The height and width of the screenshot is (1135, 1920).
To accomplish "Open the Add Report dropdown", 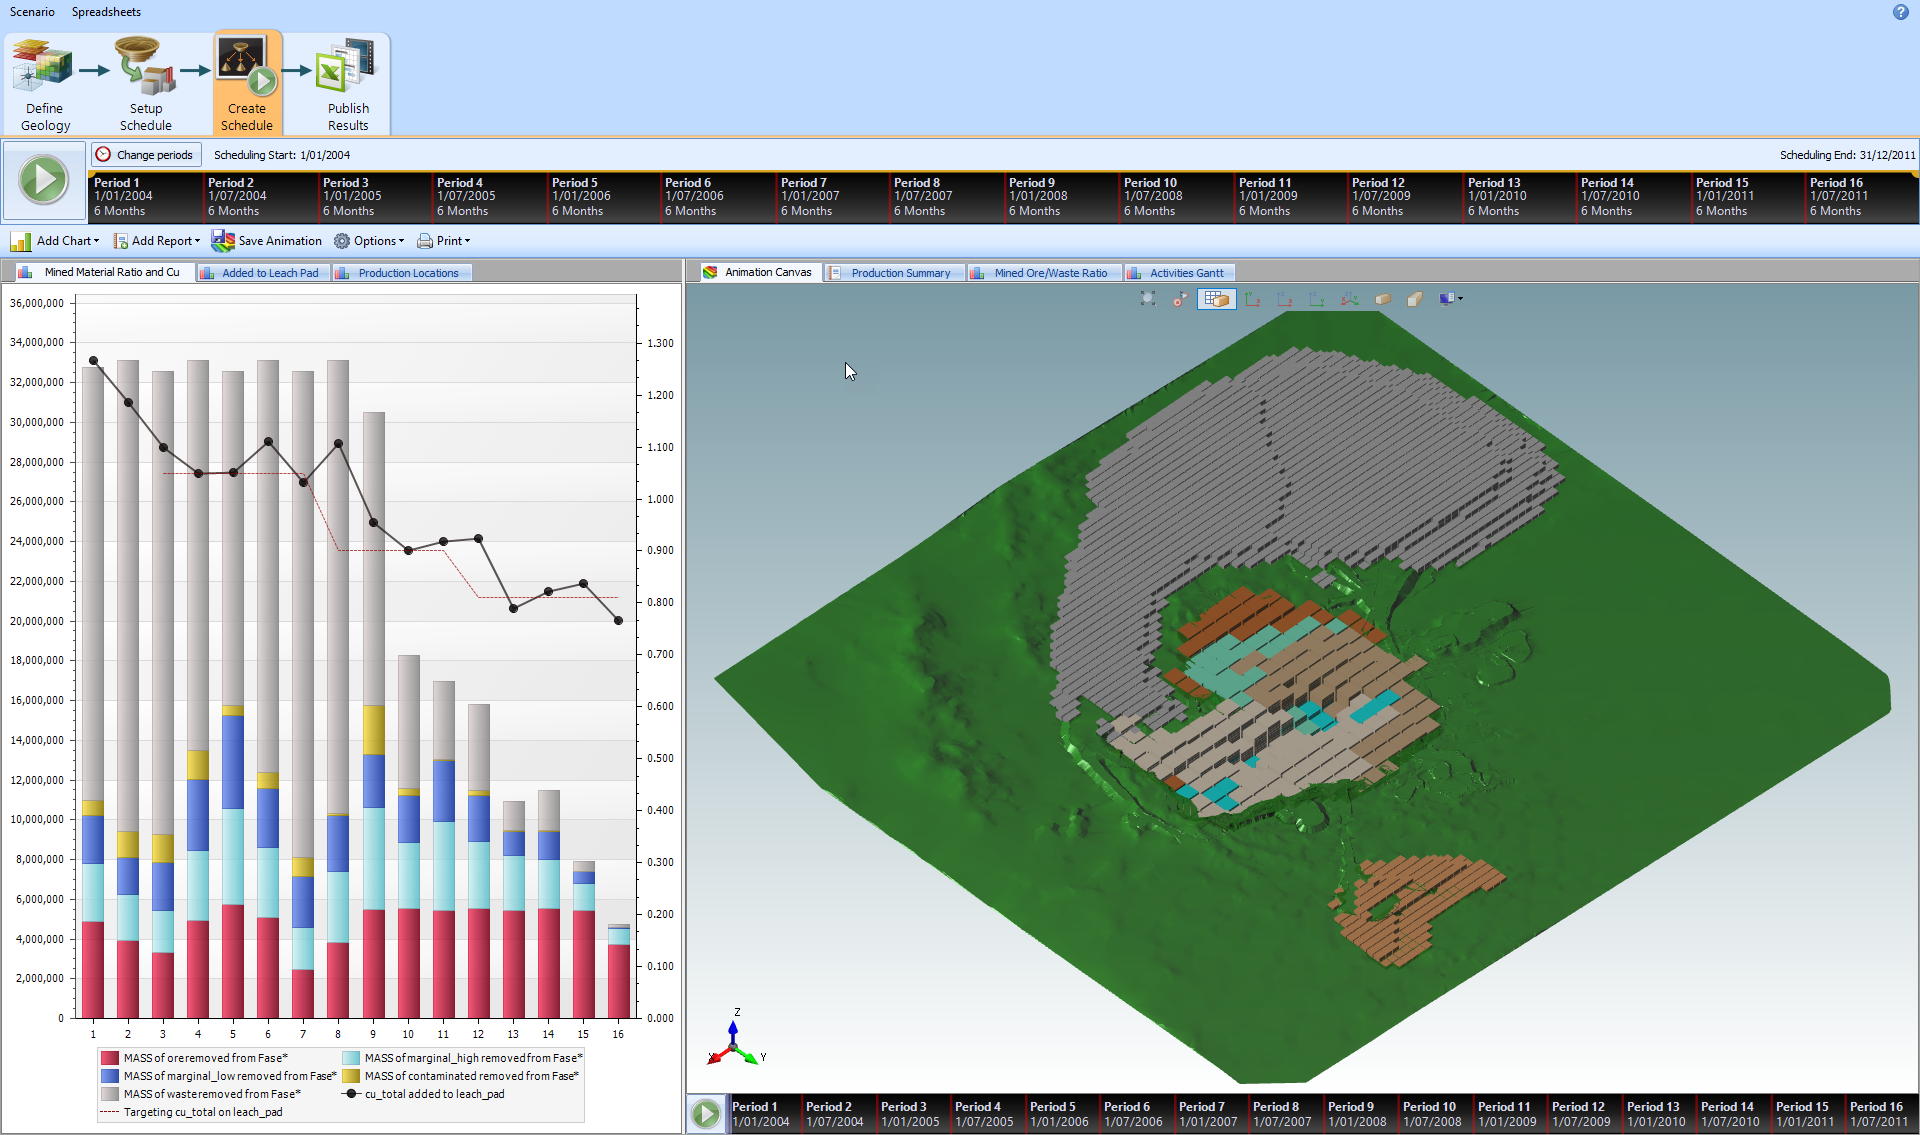I will click(157, 241).
